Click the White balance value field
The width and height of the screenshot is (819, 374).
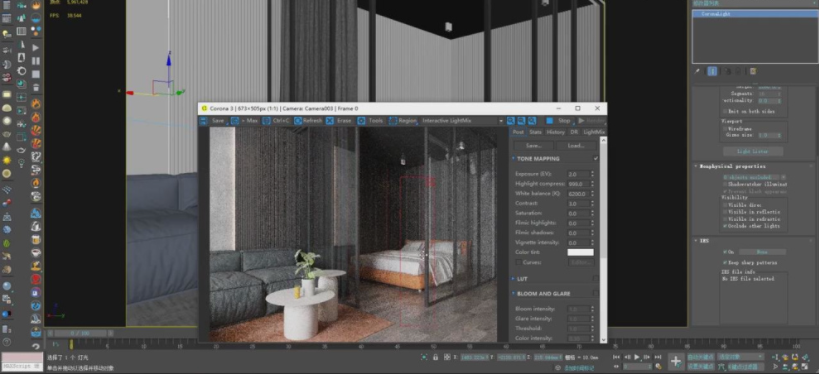coord(578,194)
